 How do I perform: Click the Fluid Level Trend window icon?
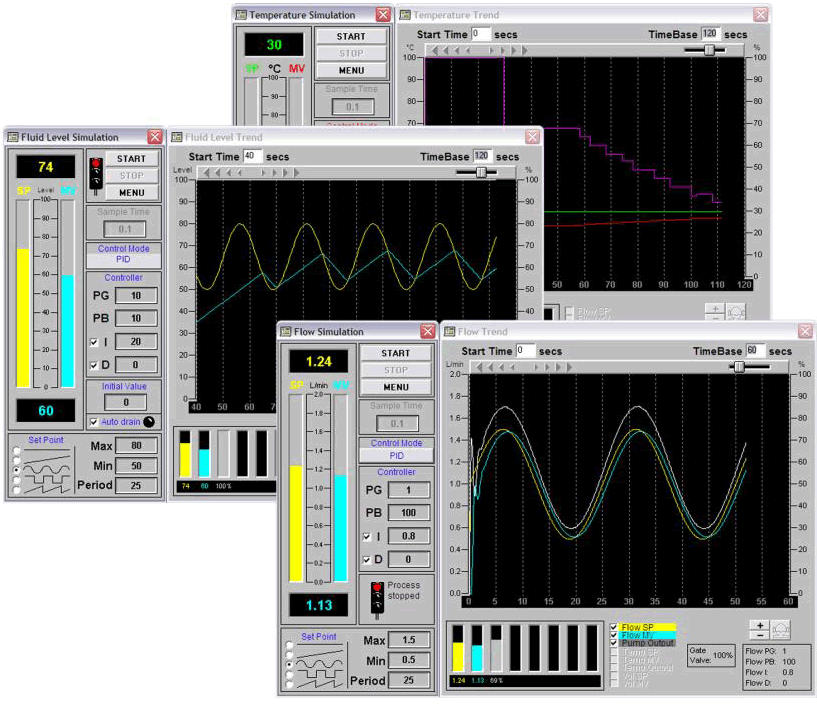[x=176, y=137]
